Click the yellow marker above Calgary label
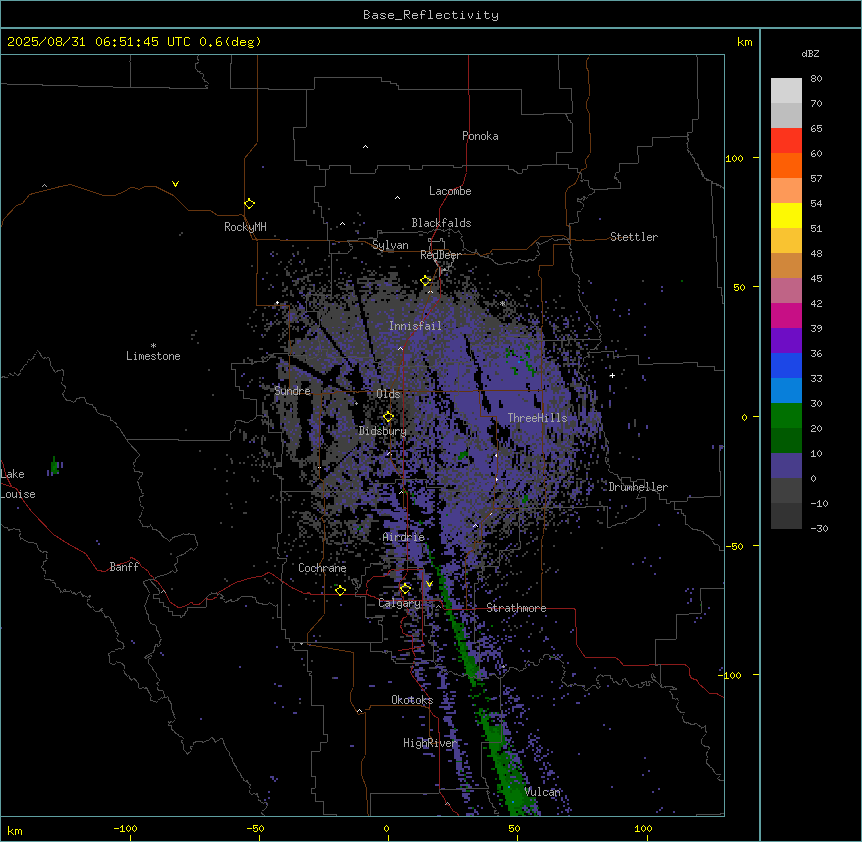 click(x=405, y=589)
